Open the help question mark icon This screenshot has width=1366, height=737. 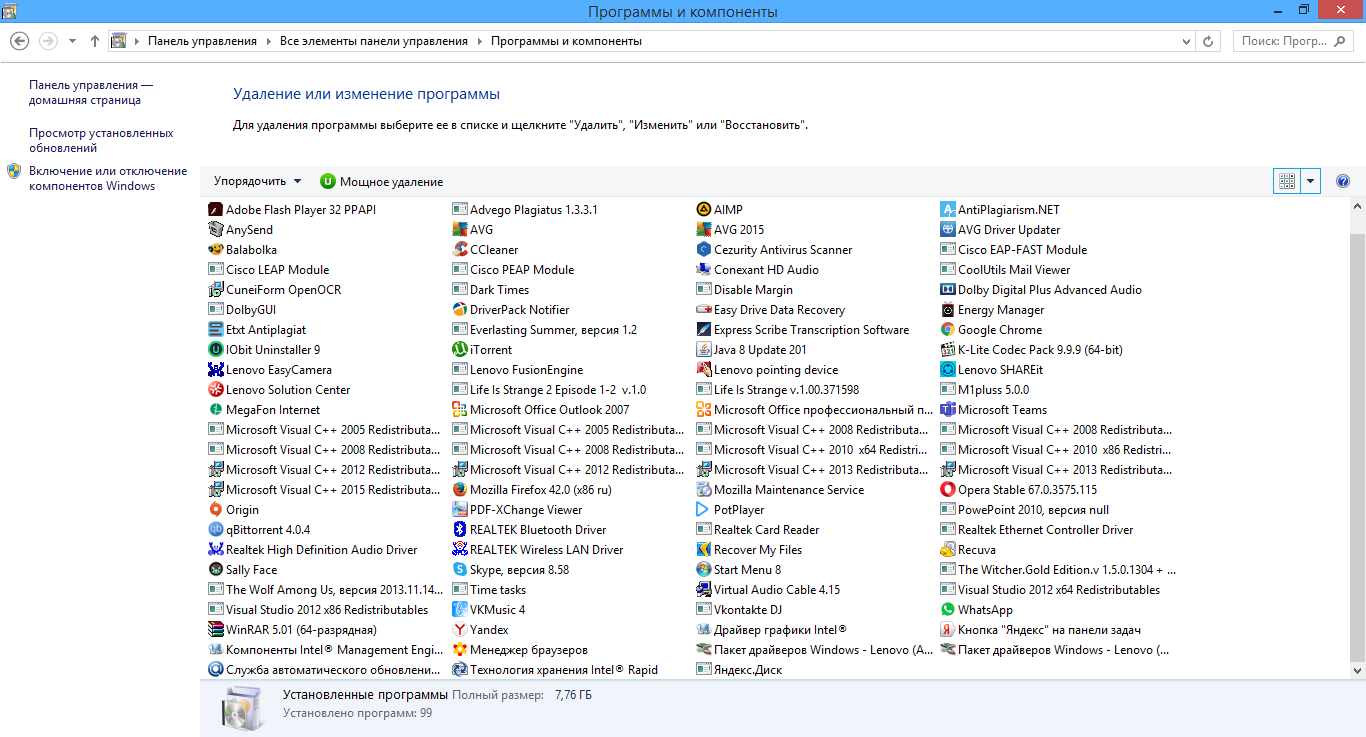click(1343, 181)
